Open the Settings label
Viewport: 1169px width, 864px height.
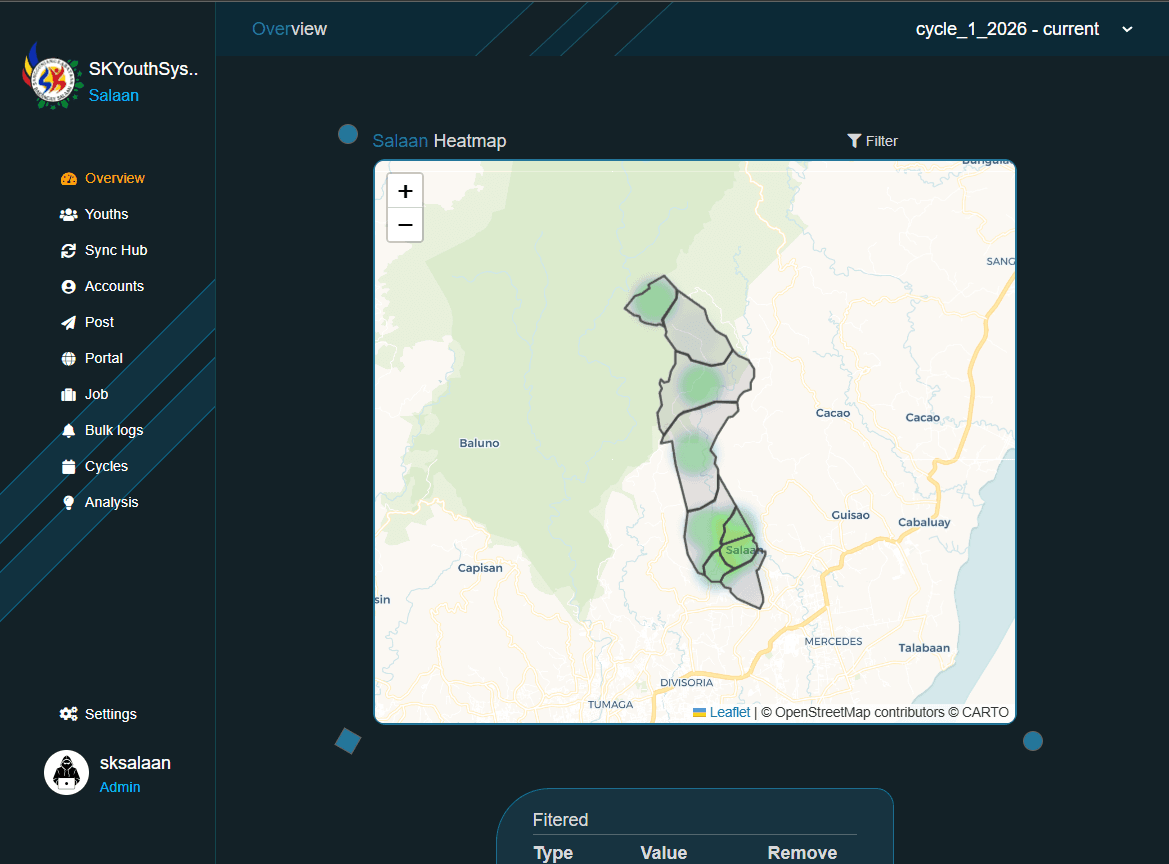click(x=111, y=714)
